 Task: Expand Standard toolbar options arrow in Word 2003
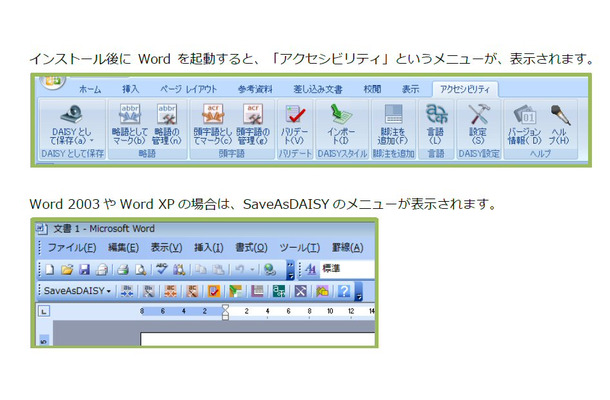click(291, 270)
